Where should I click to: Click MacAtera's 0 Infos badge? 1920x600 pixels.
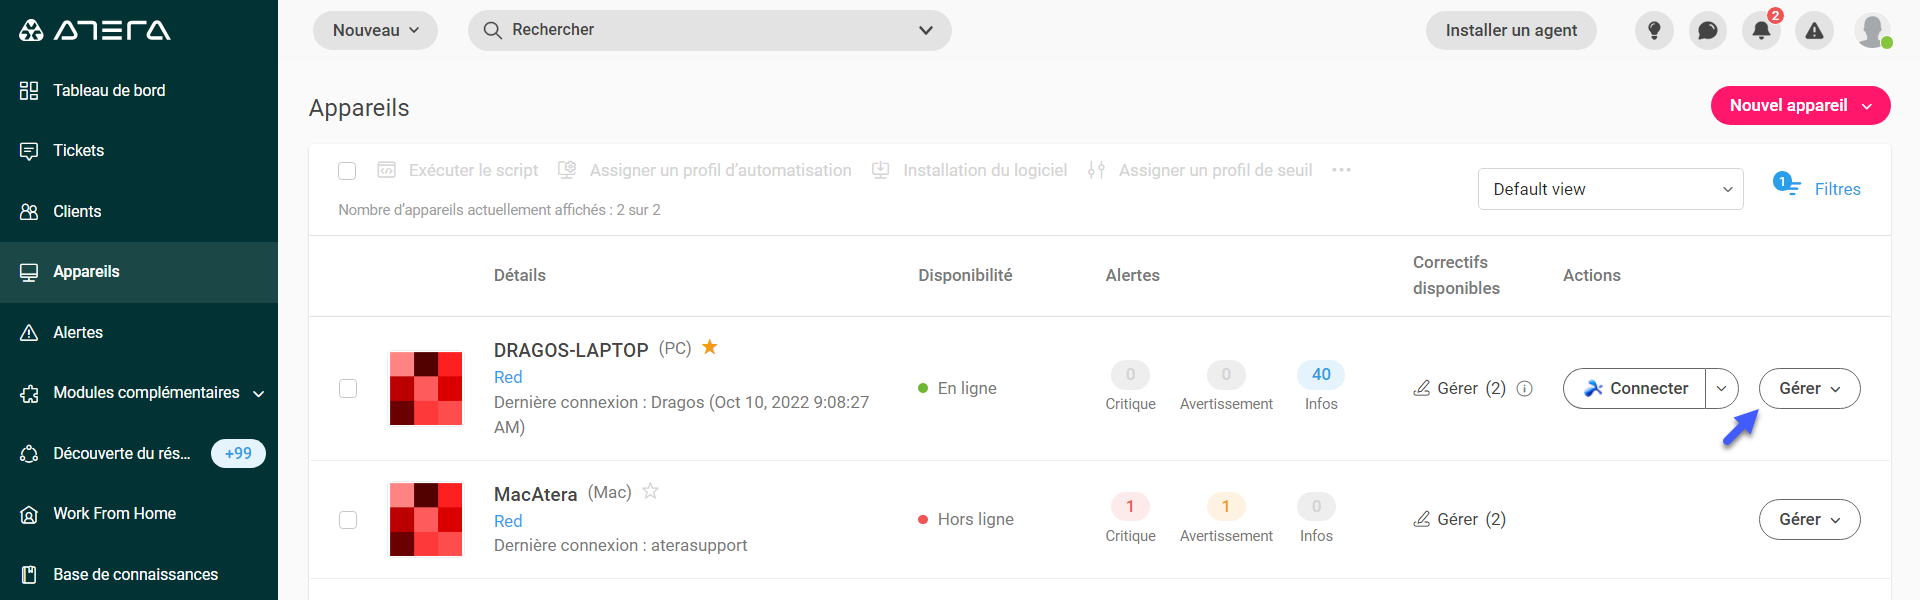click(x=1316, y=507)
